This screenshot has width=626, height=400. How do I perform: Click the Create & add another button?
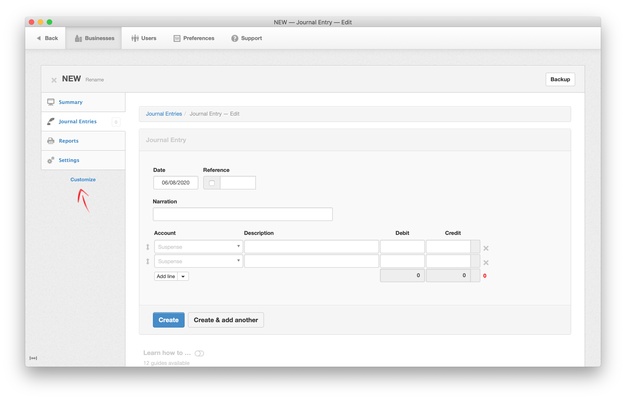(226, 320)
